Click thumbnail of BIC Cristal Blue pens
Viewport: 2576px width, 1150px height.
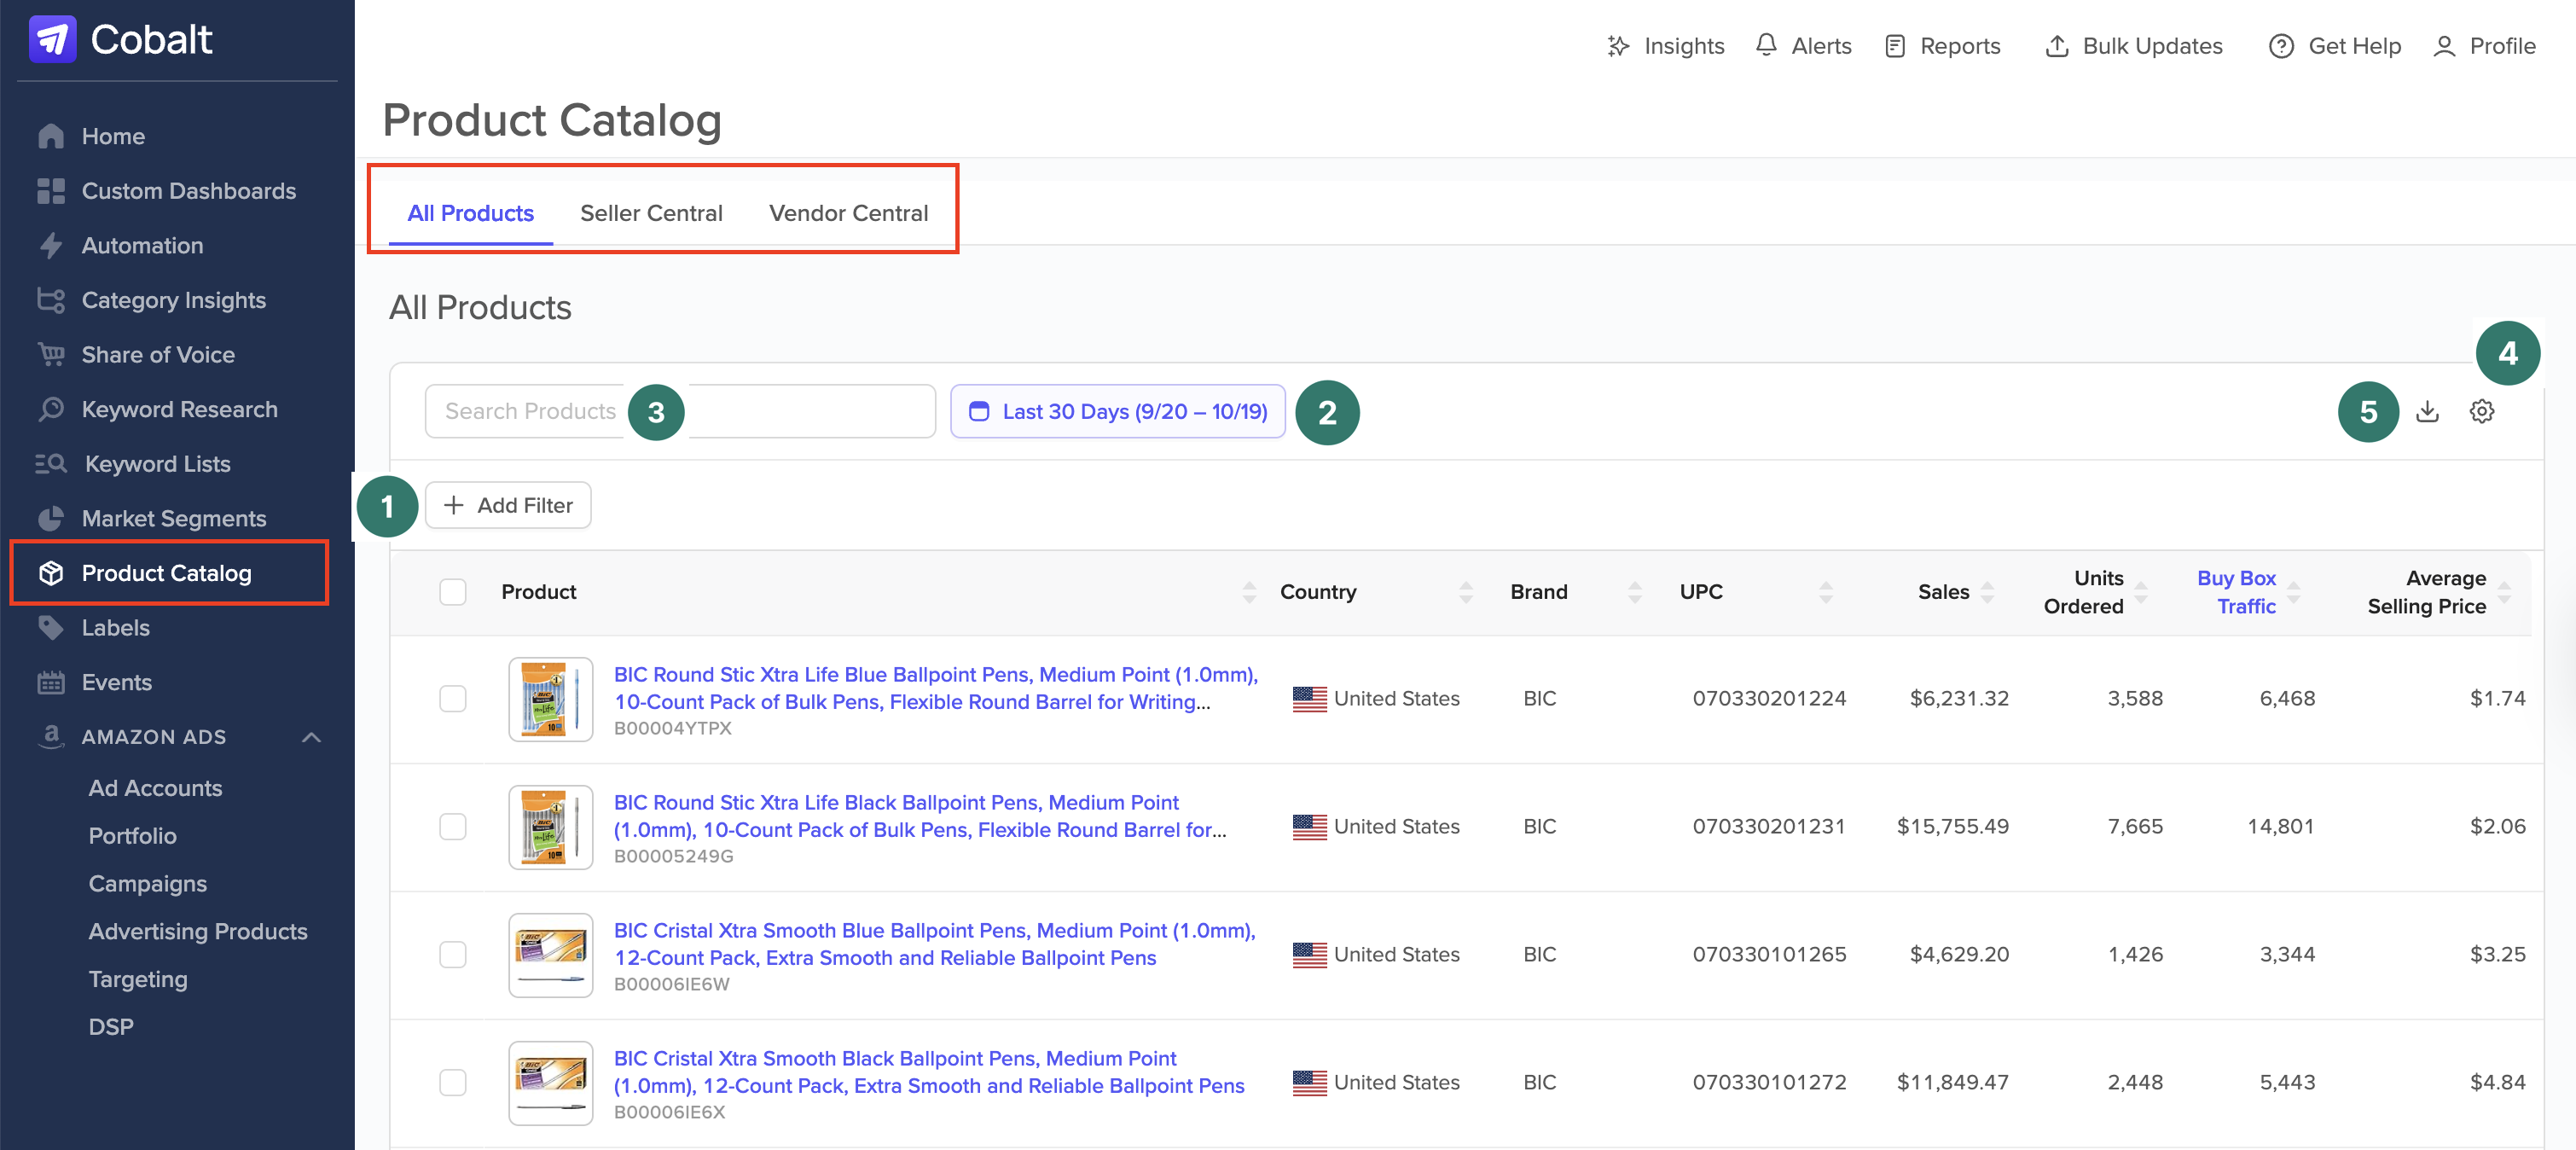(551, 955)
